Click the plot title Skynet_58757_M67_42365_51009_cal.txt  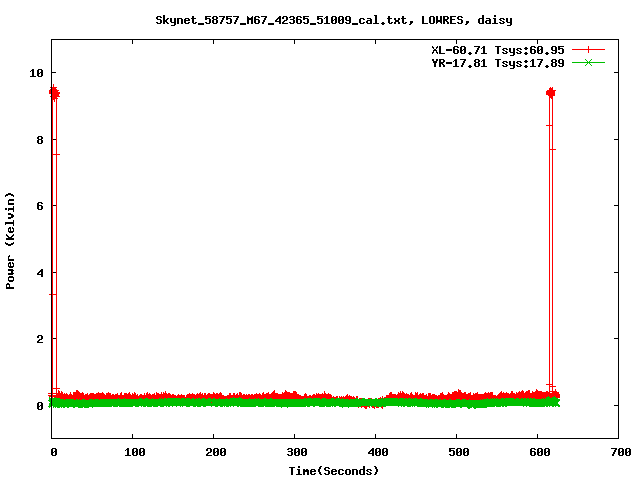(x=281, y=20)
